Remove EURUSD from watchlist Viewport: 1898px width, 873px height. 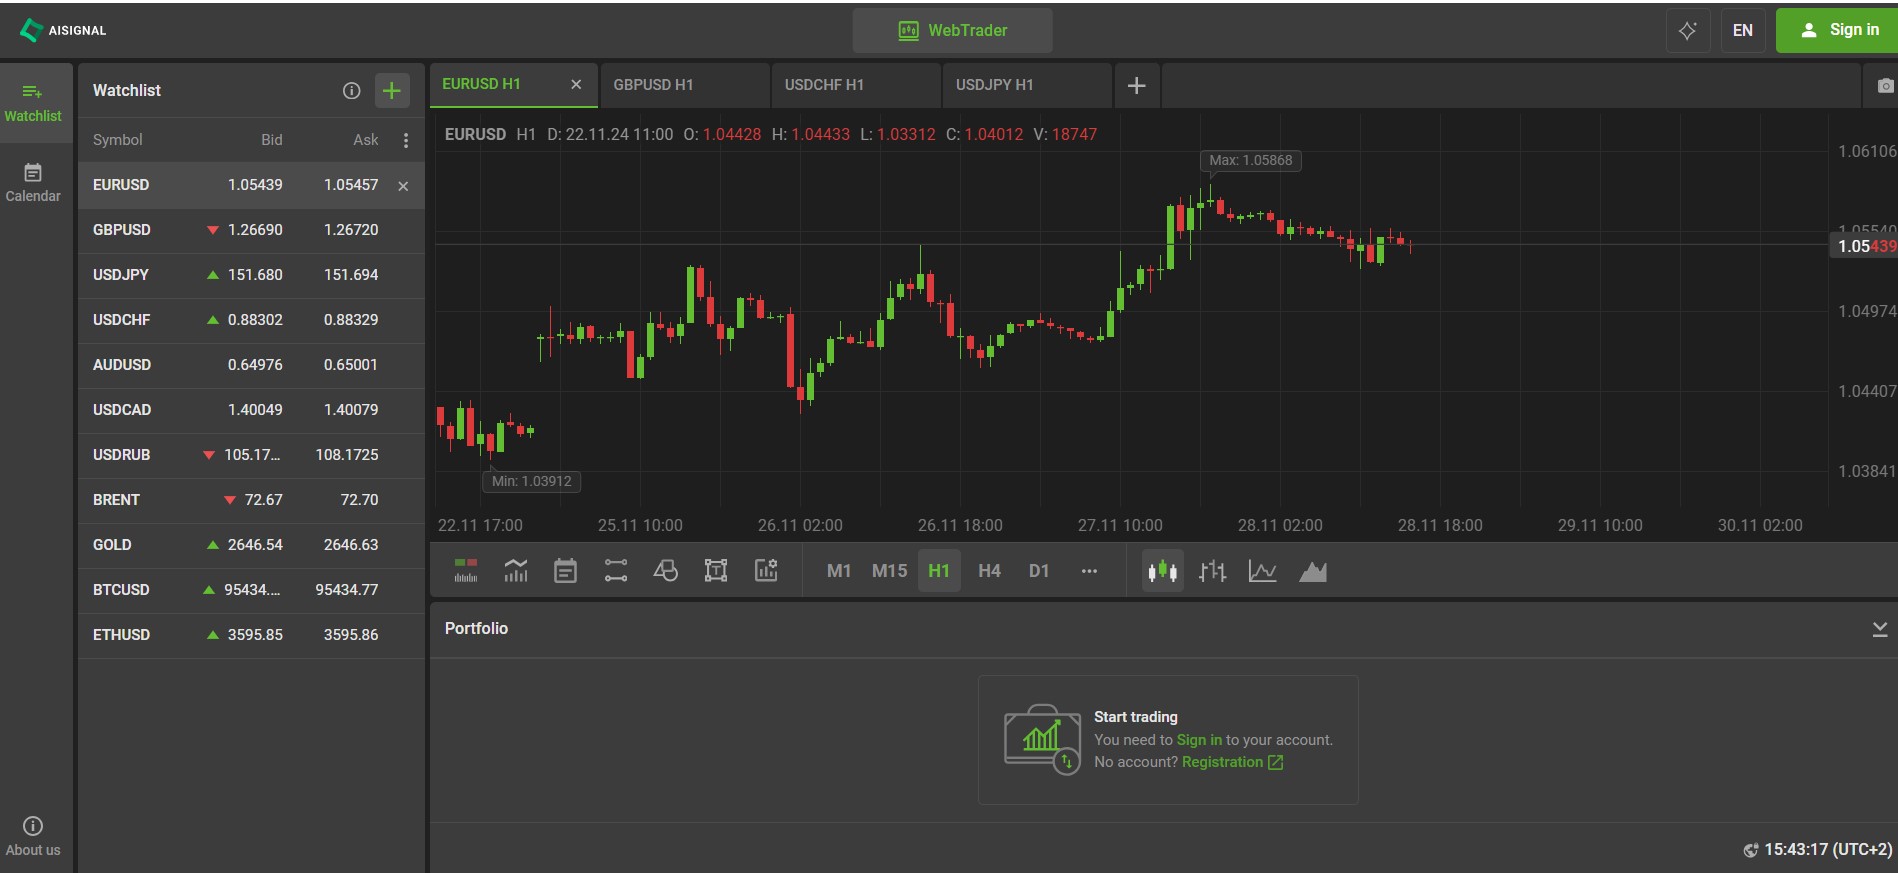(x=403, y=186)
